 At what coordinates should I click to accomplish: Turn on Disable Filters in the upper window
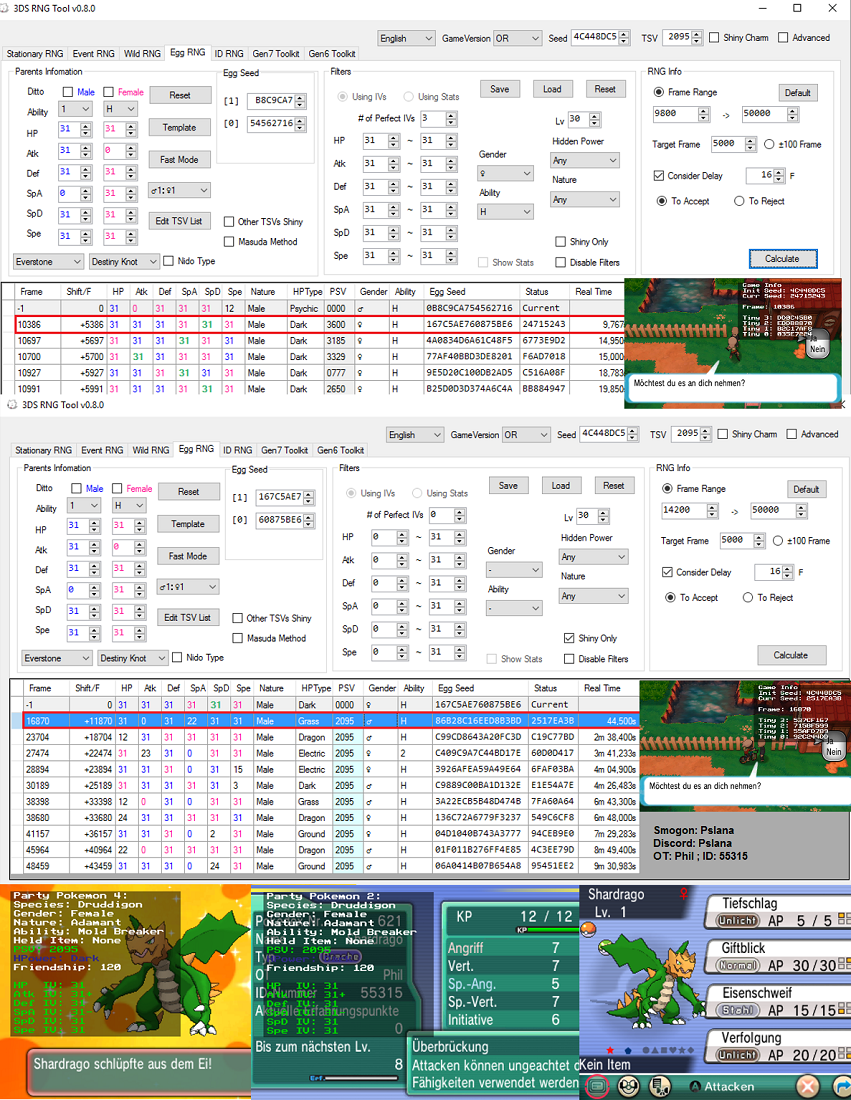click(561, 262)
